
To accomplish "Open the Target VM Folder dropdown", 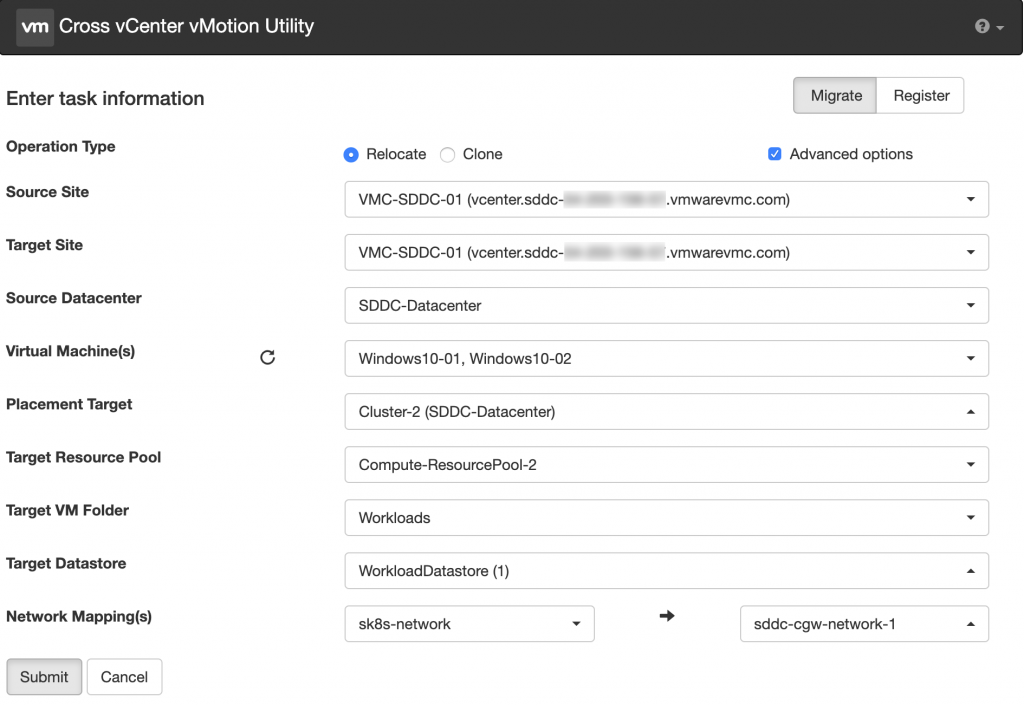I will coord(666,517).
